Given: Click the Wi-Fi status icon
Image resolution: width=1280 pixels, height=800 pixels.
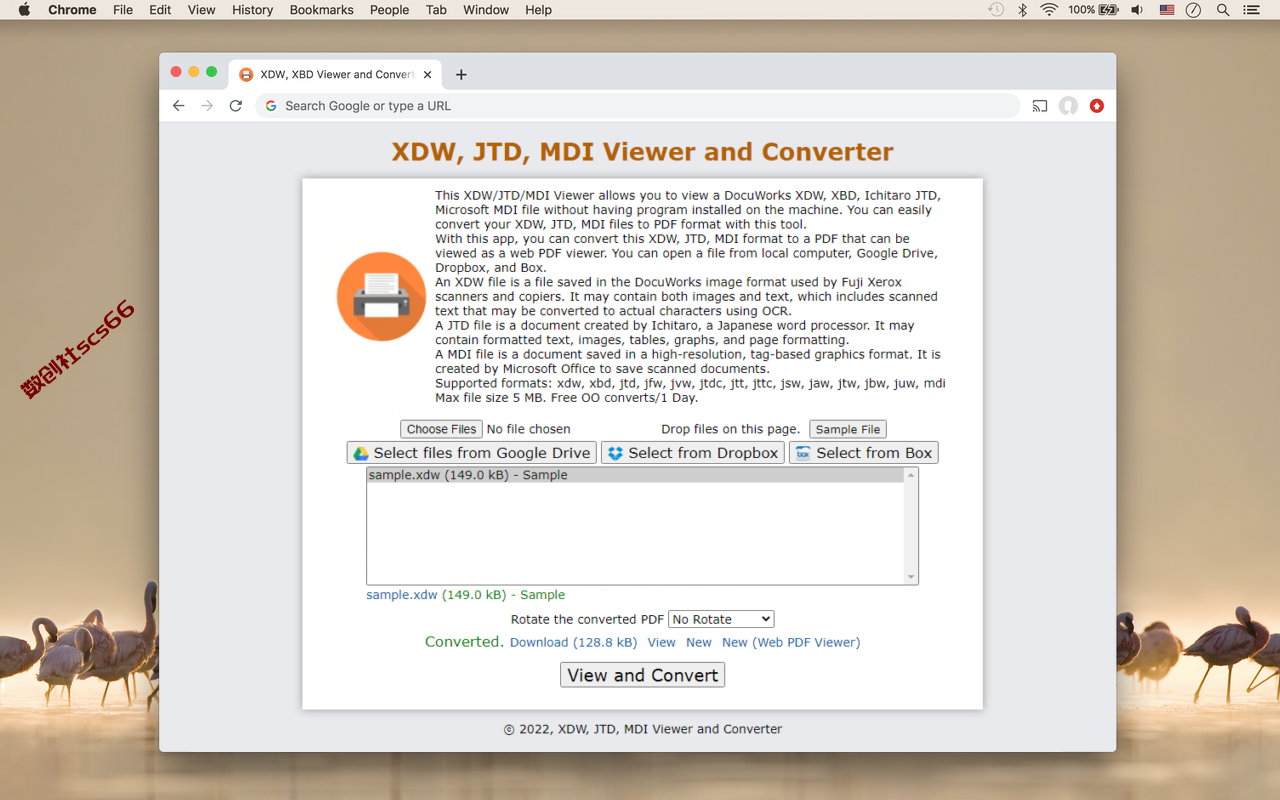Looking at the screenshot, I should point(1049,10).
